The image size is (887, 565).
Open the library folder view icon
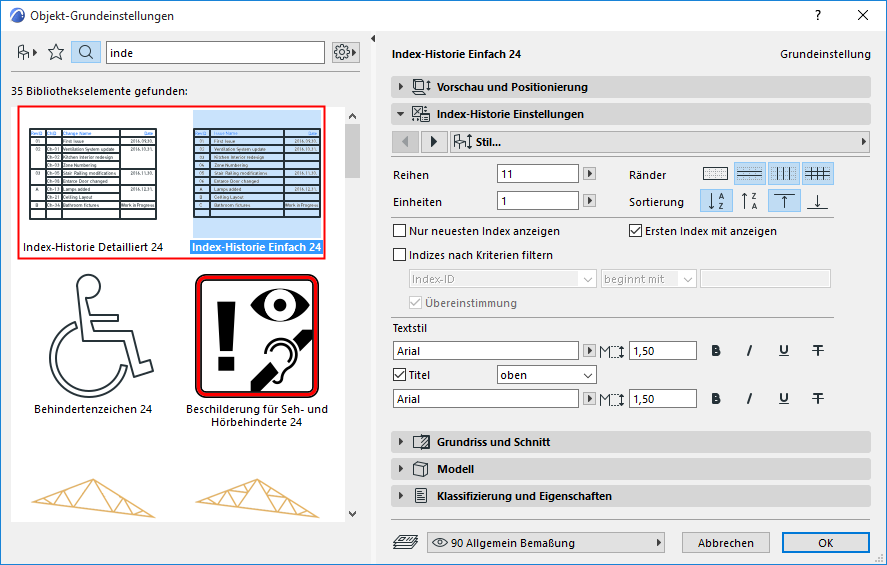[x=27, y=53]
